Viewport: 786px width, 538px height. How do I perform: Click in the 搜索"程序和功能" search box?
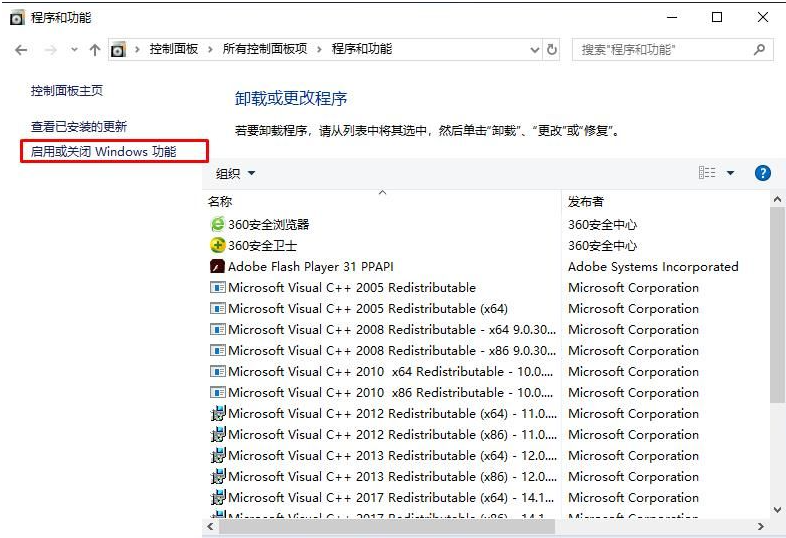[x=660, y=49]
